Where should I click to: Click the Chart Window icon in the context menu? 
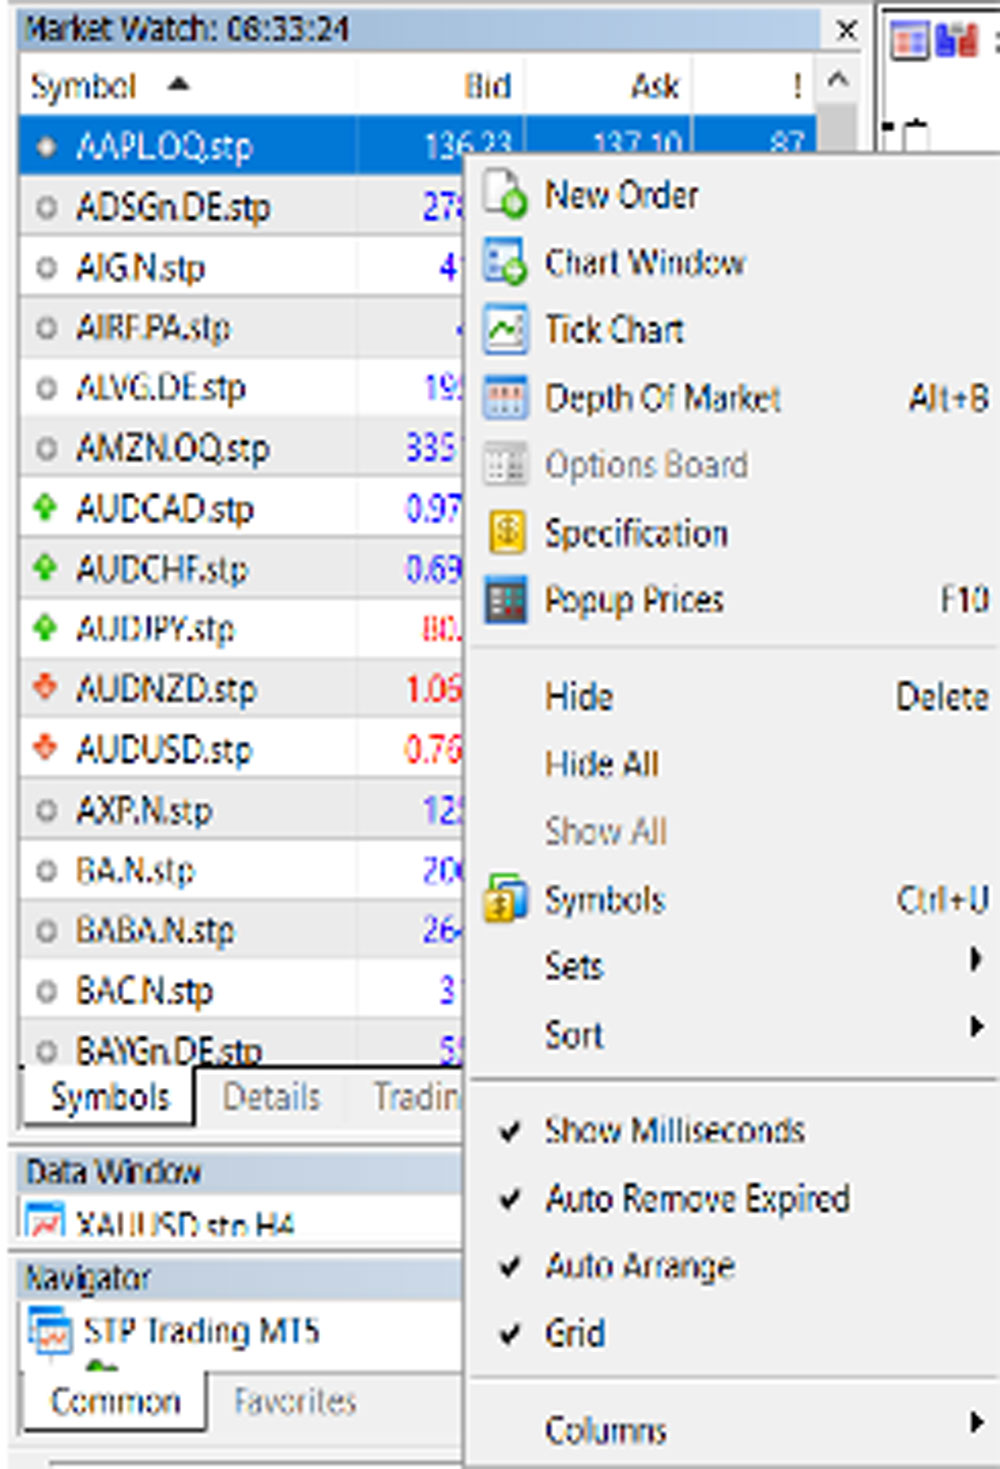505,262
